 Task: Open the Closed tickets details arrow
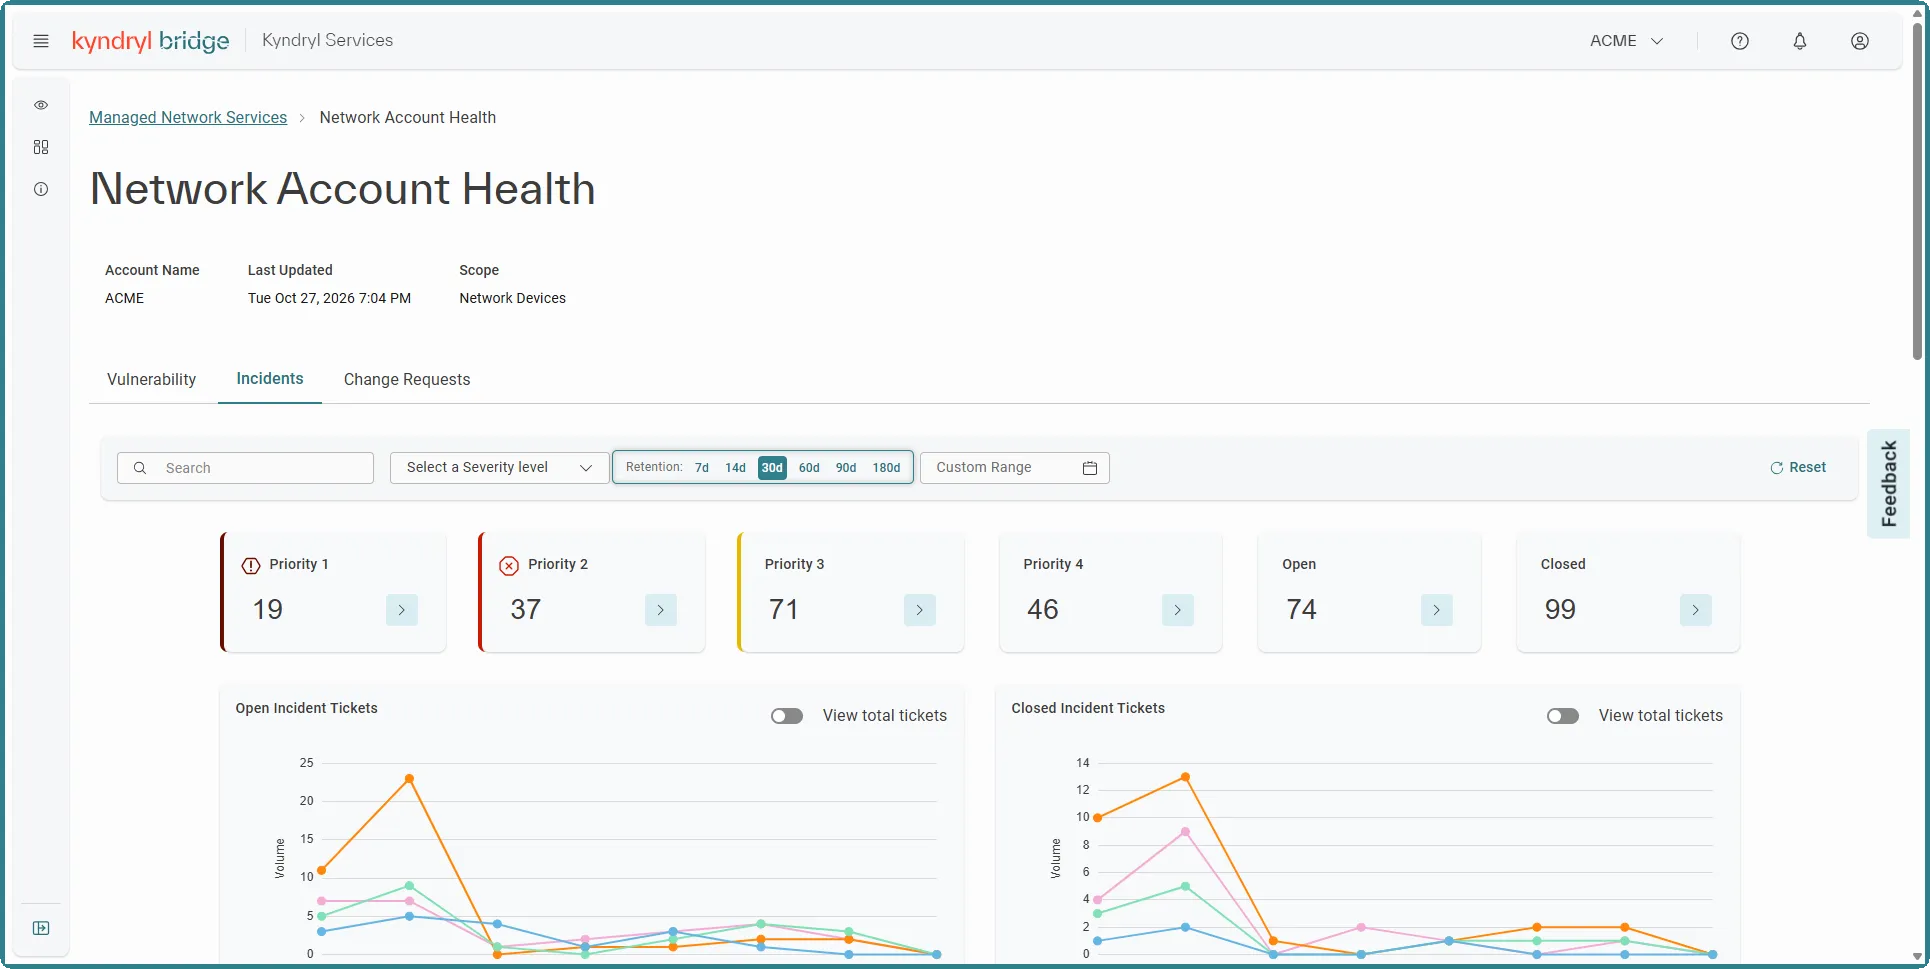(x=1696, y=610)
